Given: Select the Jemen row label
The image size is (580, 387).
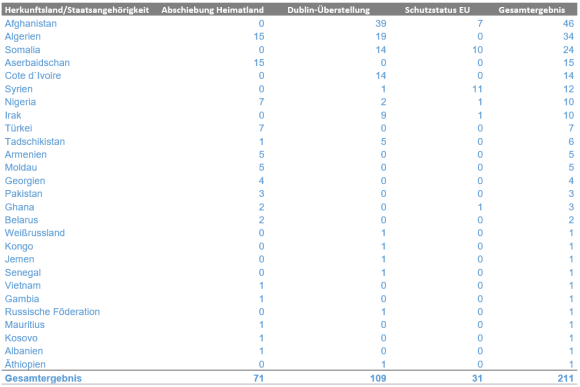Looking at the screenshot, I should coord(19,259).
